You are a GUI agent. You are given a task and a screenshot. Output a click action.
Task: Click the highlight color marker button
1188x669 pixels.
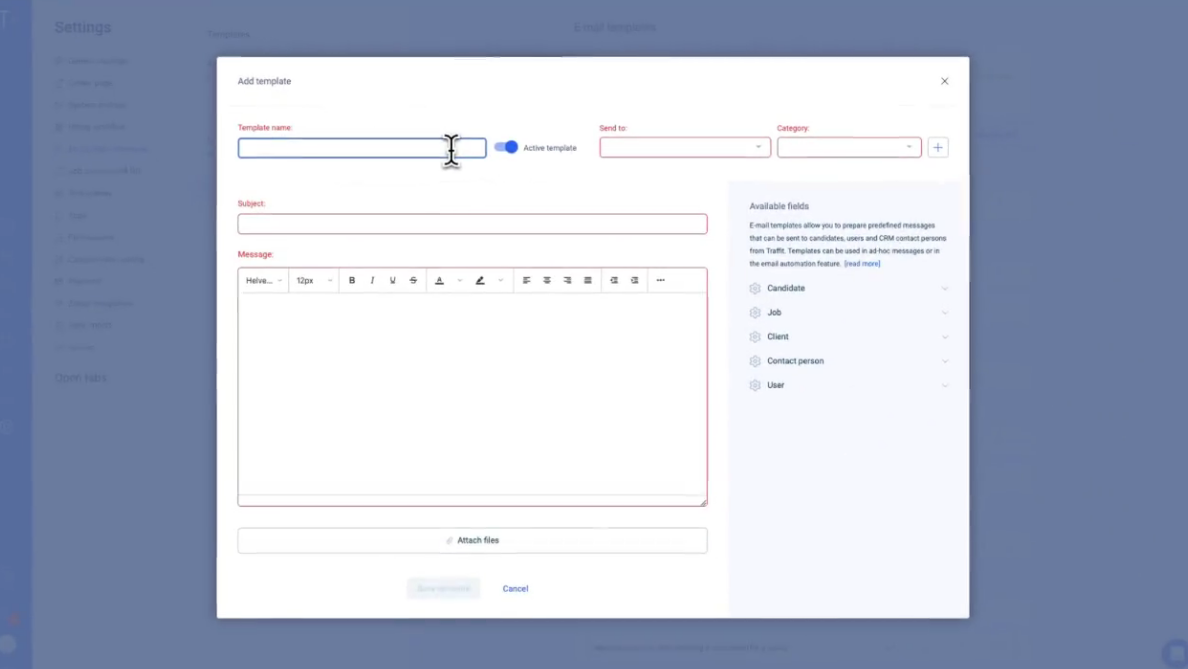point(480,280)
